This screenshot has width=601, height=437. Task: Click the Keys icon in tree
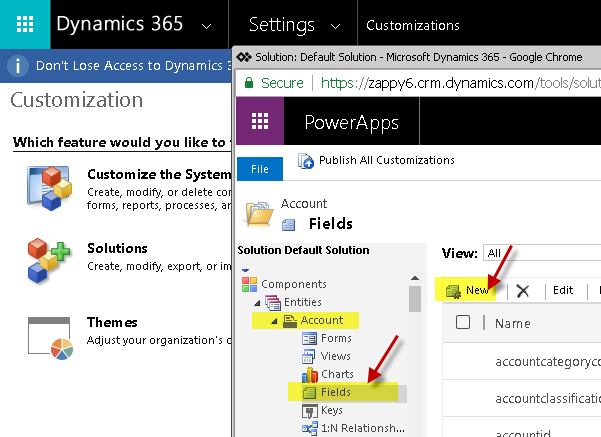(310, 411)
